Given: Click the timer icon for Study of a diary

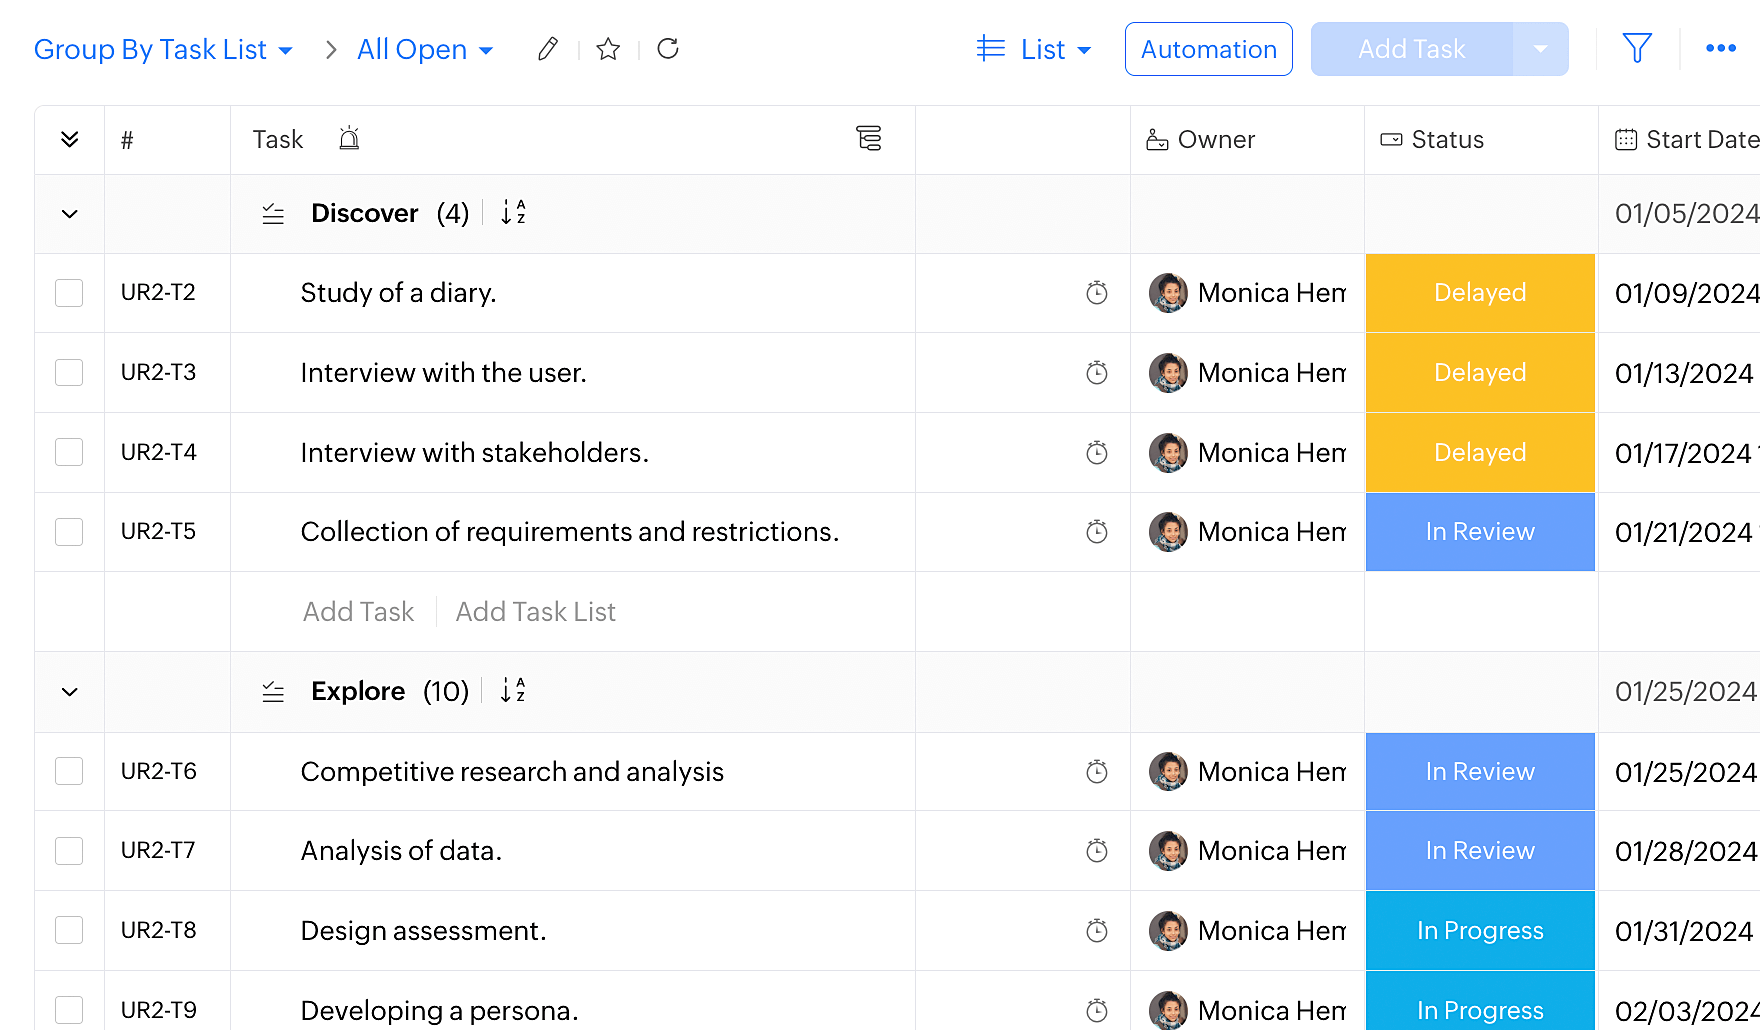Looking at the screenshot, I should [x=1097, y=293].
